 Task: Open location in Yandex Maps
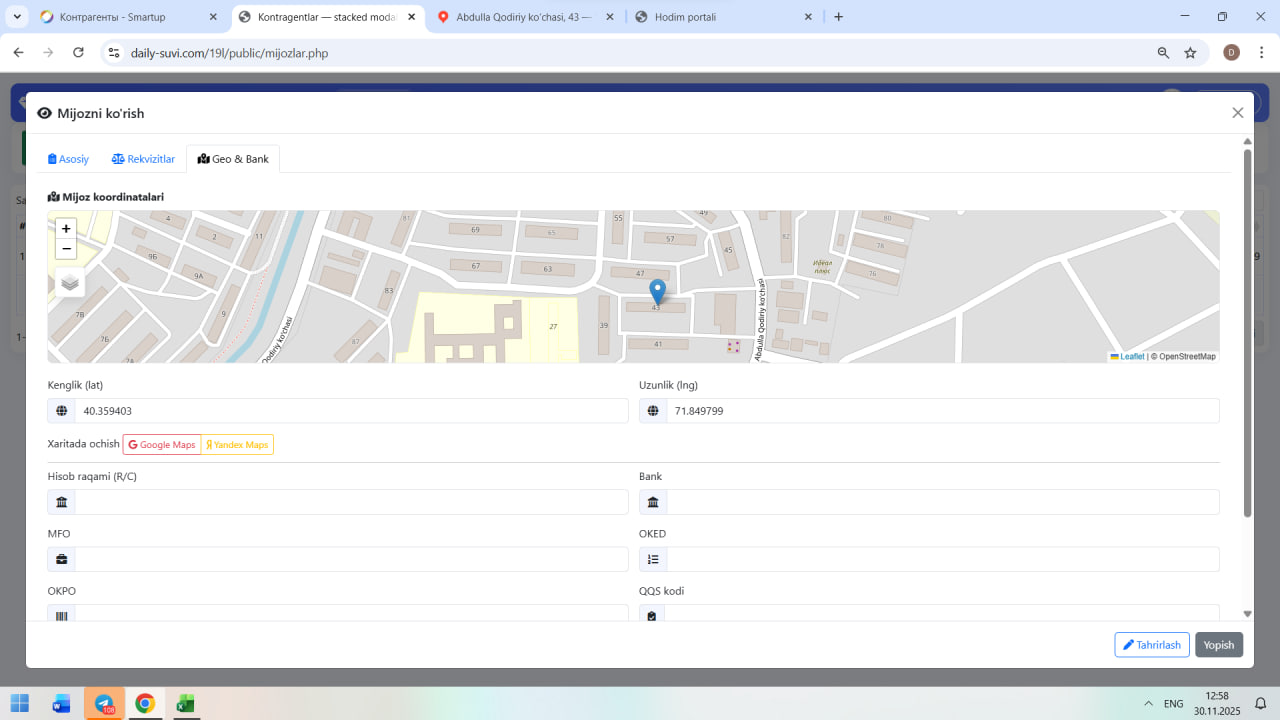237,444
